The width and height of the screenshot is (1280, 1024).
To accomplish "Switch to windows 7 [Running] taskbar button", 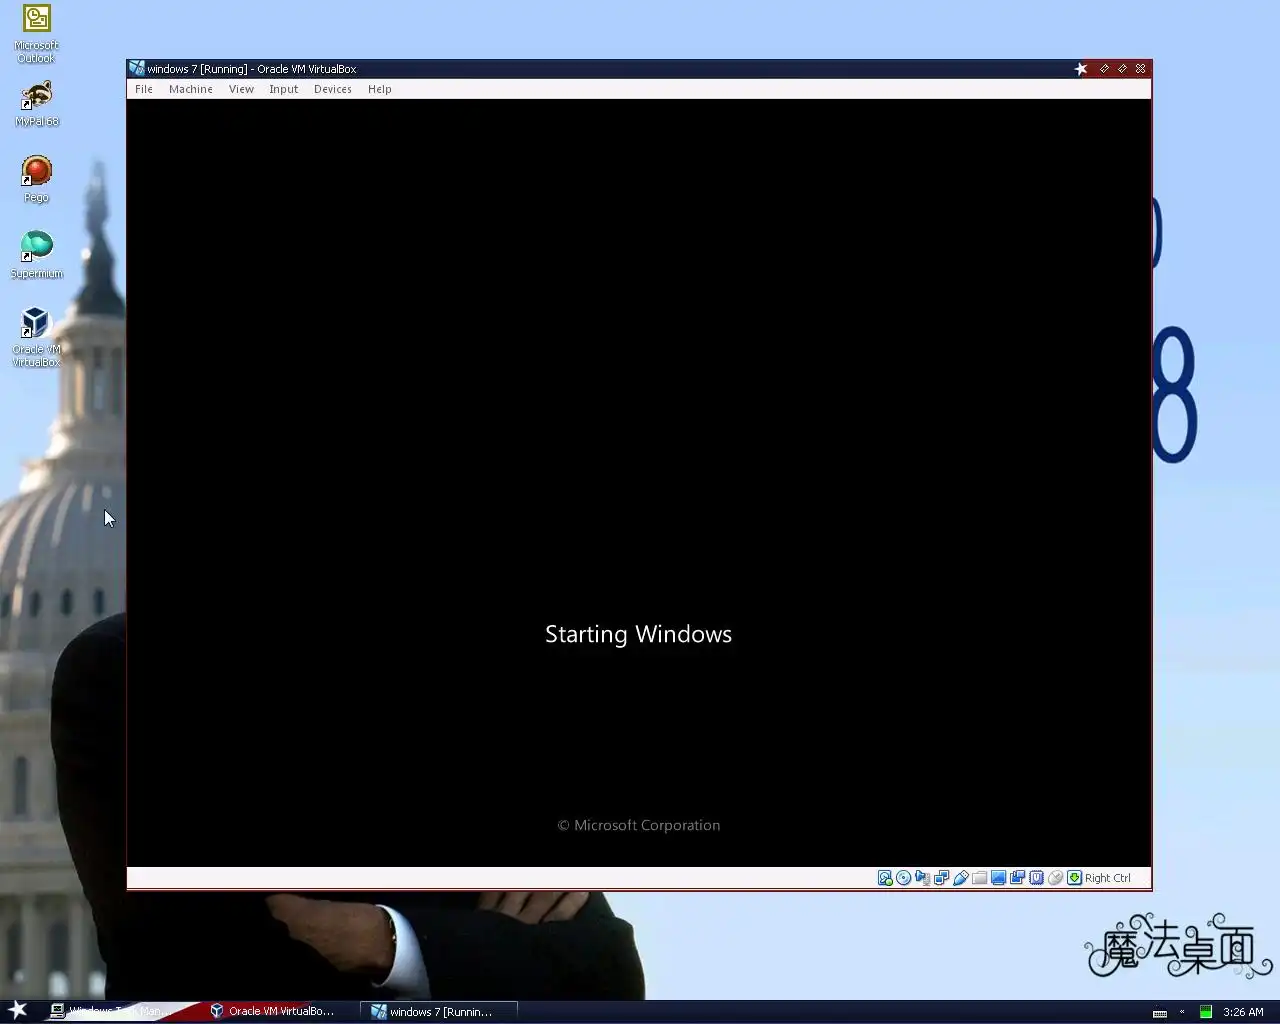I will click(x=439, y=1011).
